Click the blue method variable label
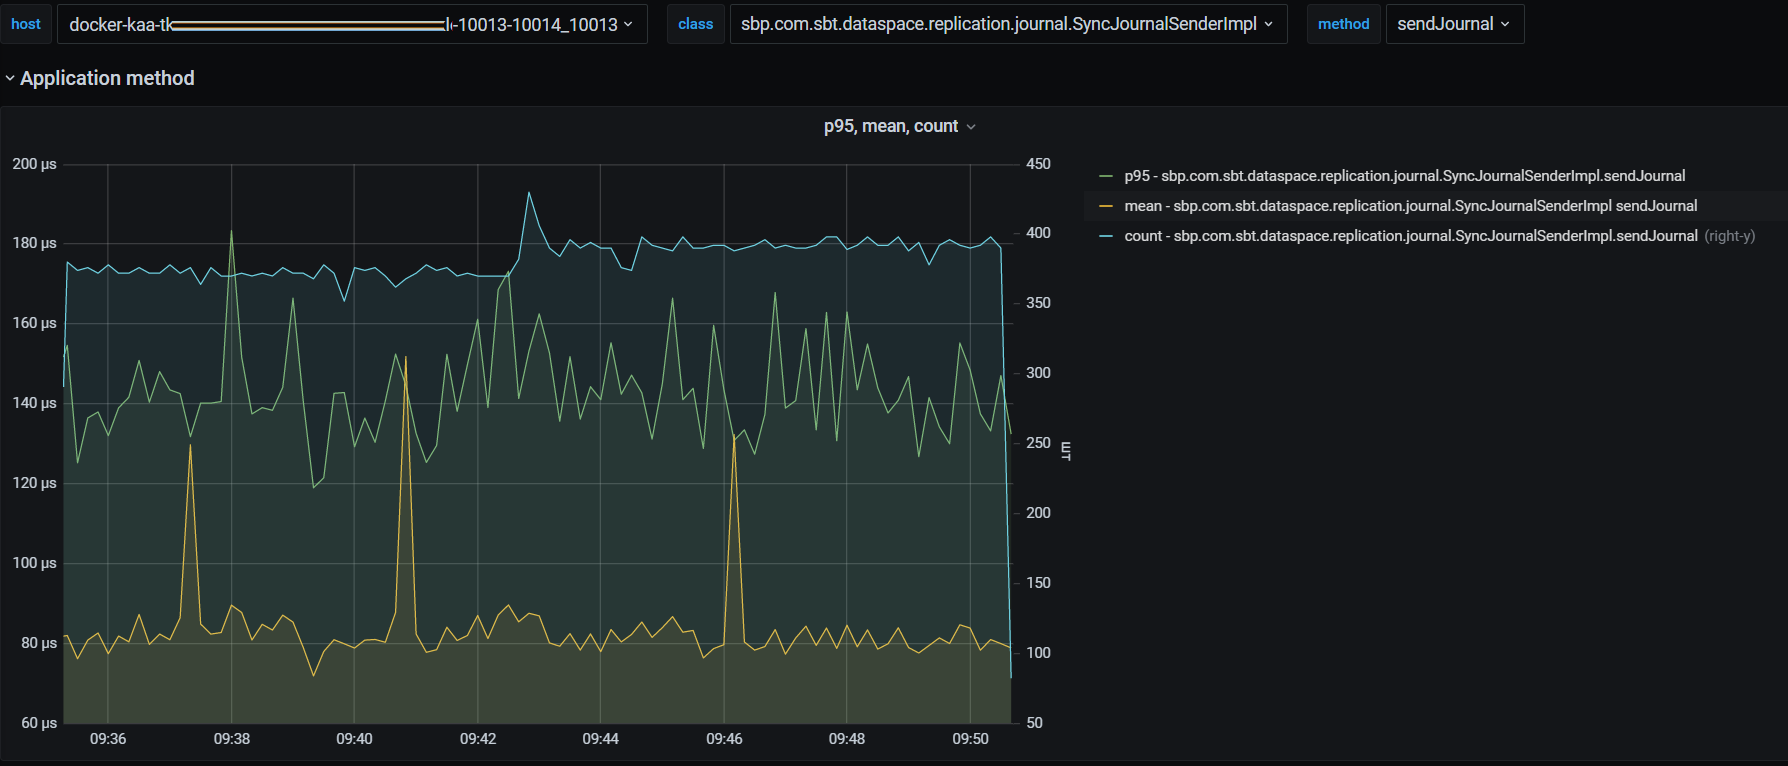This screenshot has height=766, width=1788. point(1343,24)
